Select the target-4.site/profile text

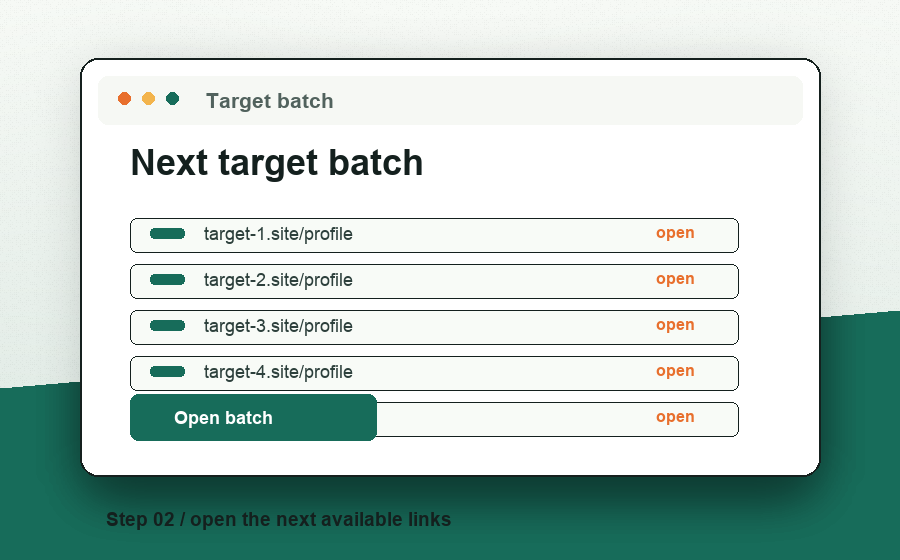(x=278, y=372)
